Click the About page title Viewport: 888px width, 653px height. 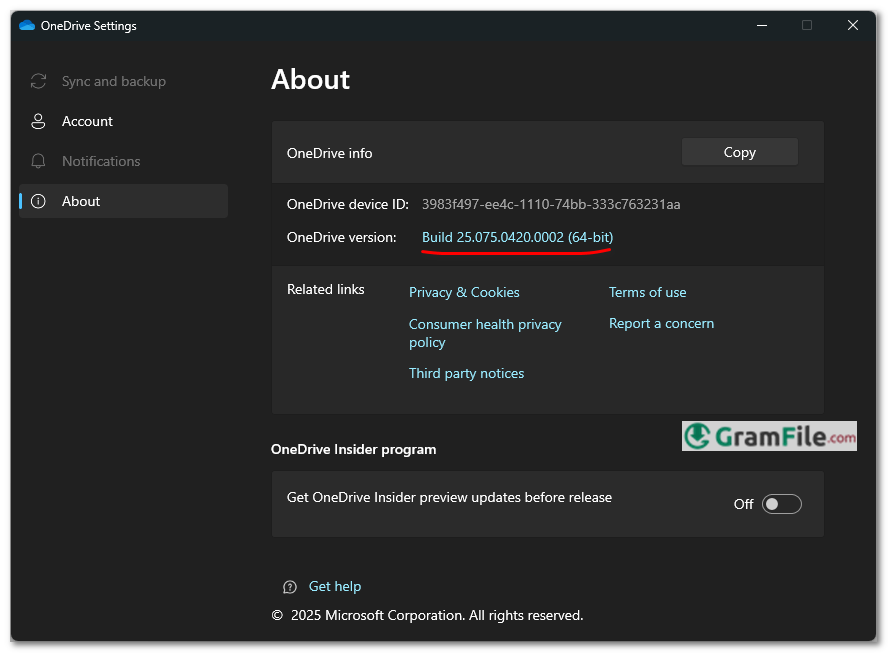click(x=310, y=79)
